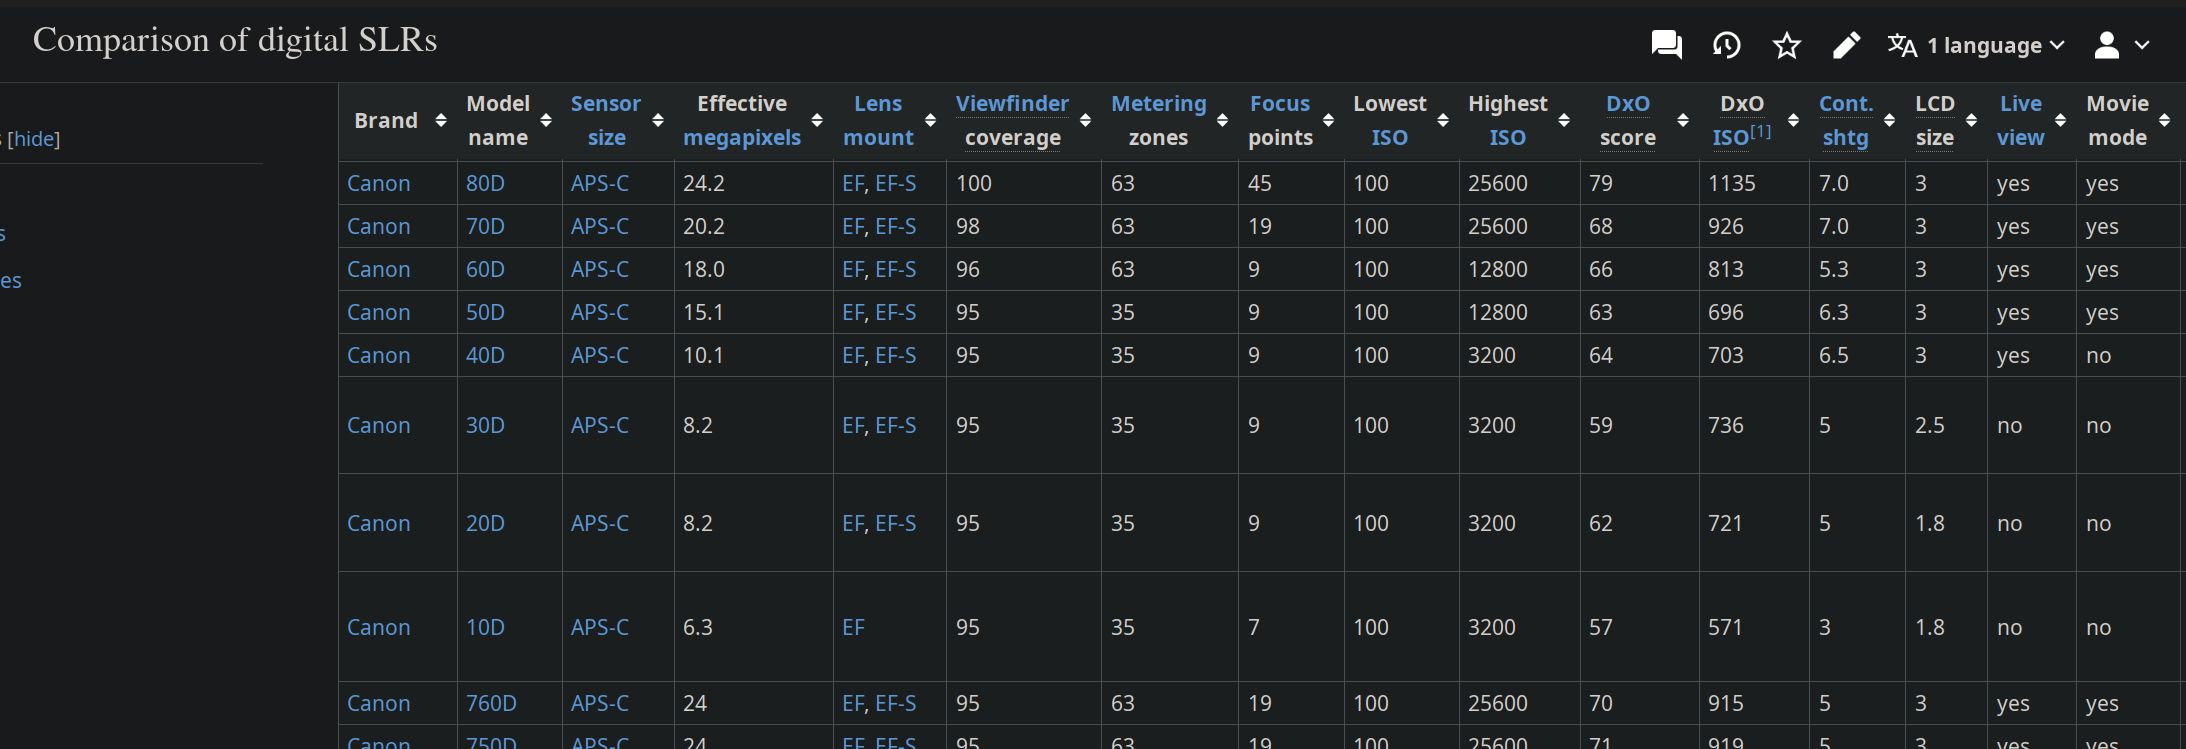Open the talk page discussion icon
This screenshot has width=2186, height=749.
point(1666,45)
